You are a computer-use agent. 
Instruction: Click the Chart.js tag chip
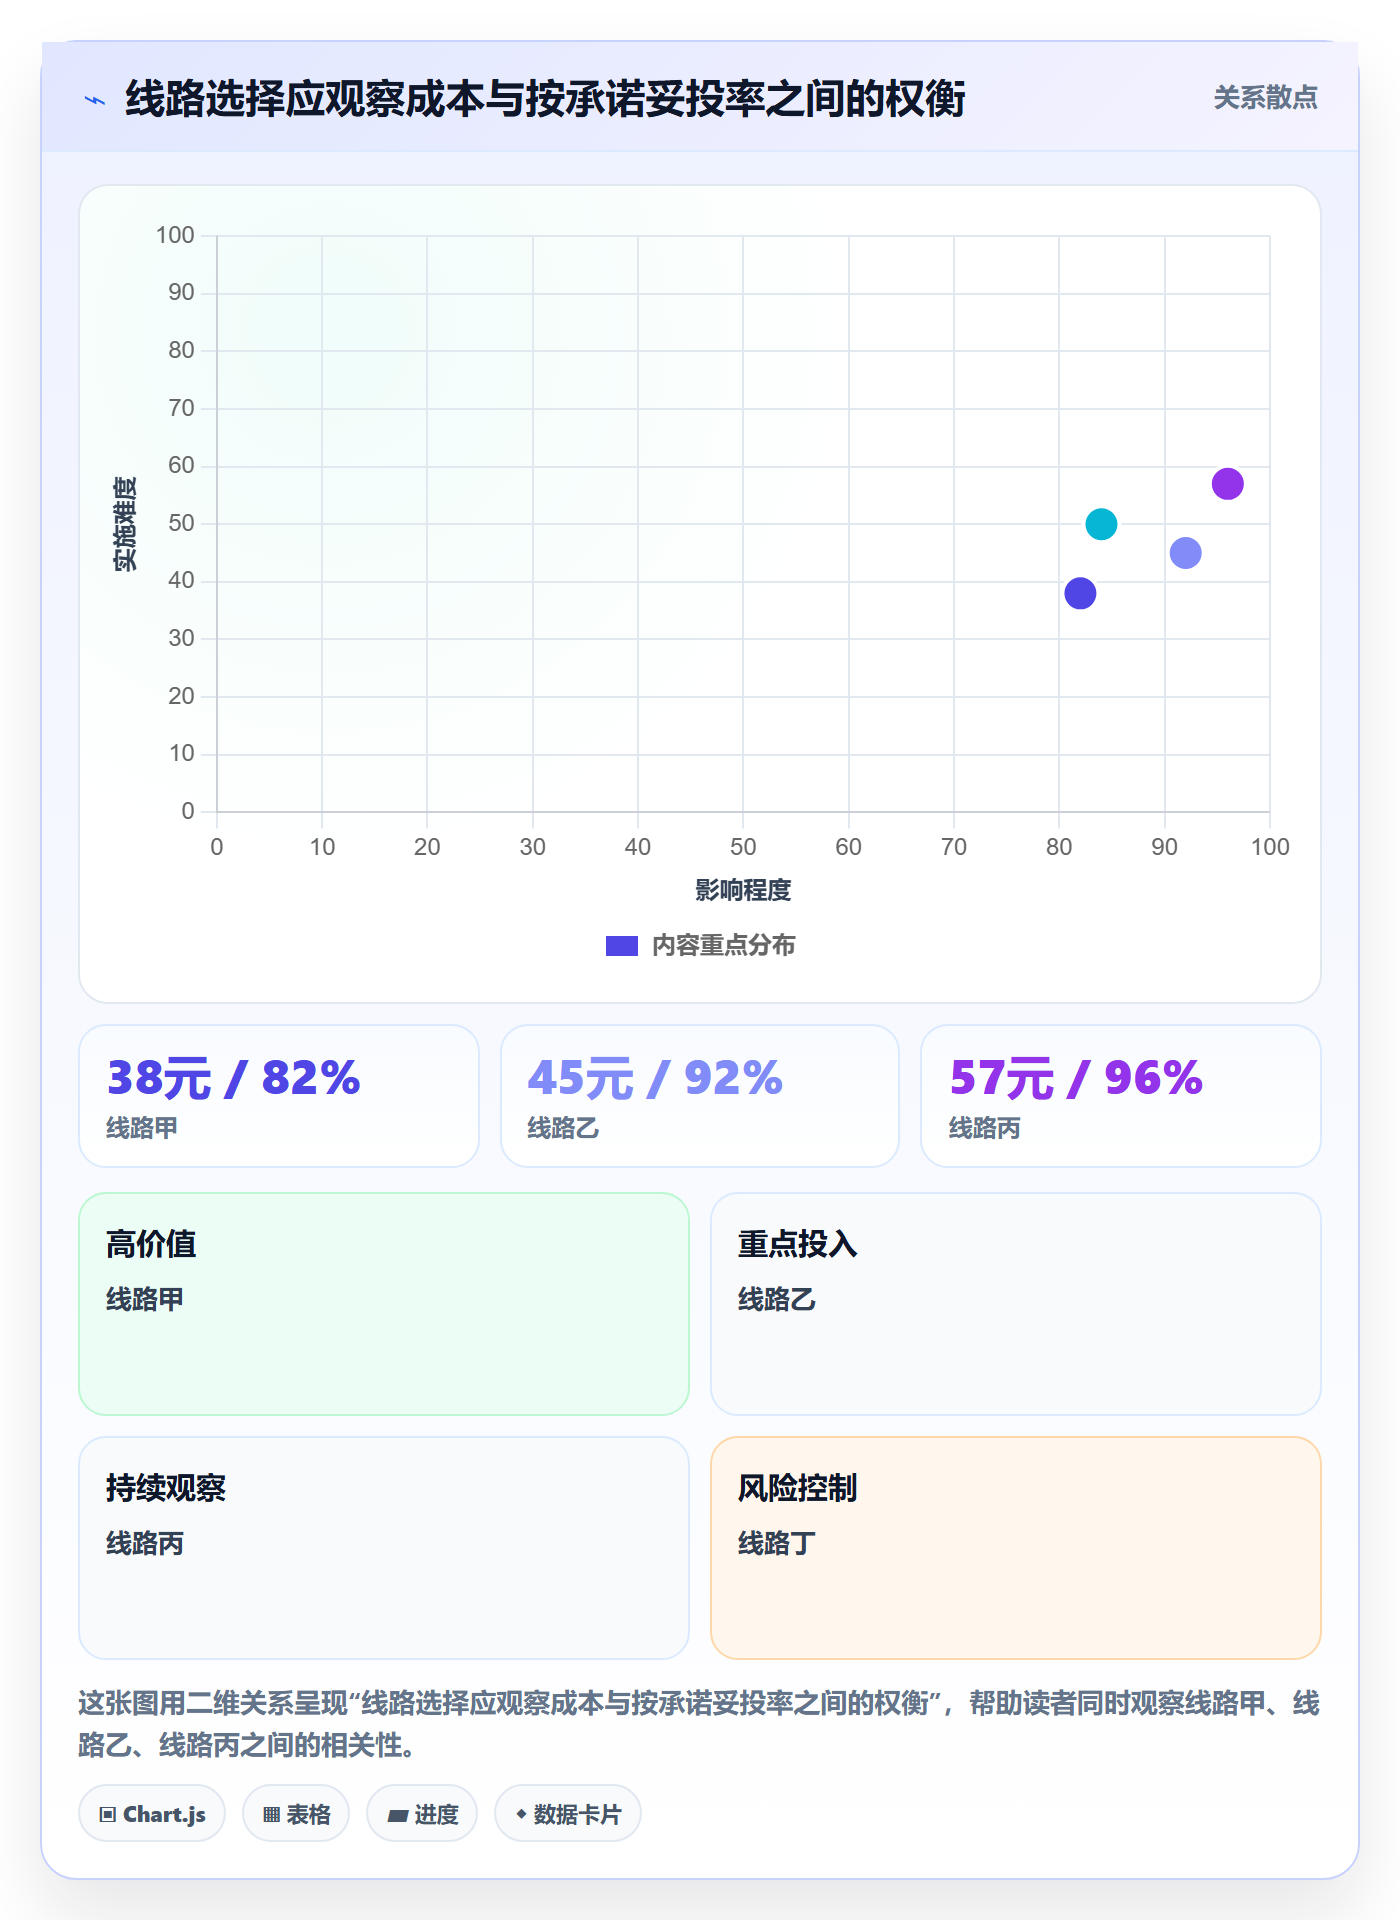pos(152,1814)
